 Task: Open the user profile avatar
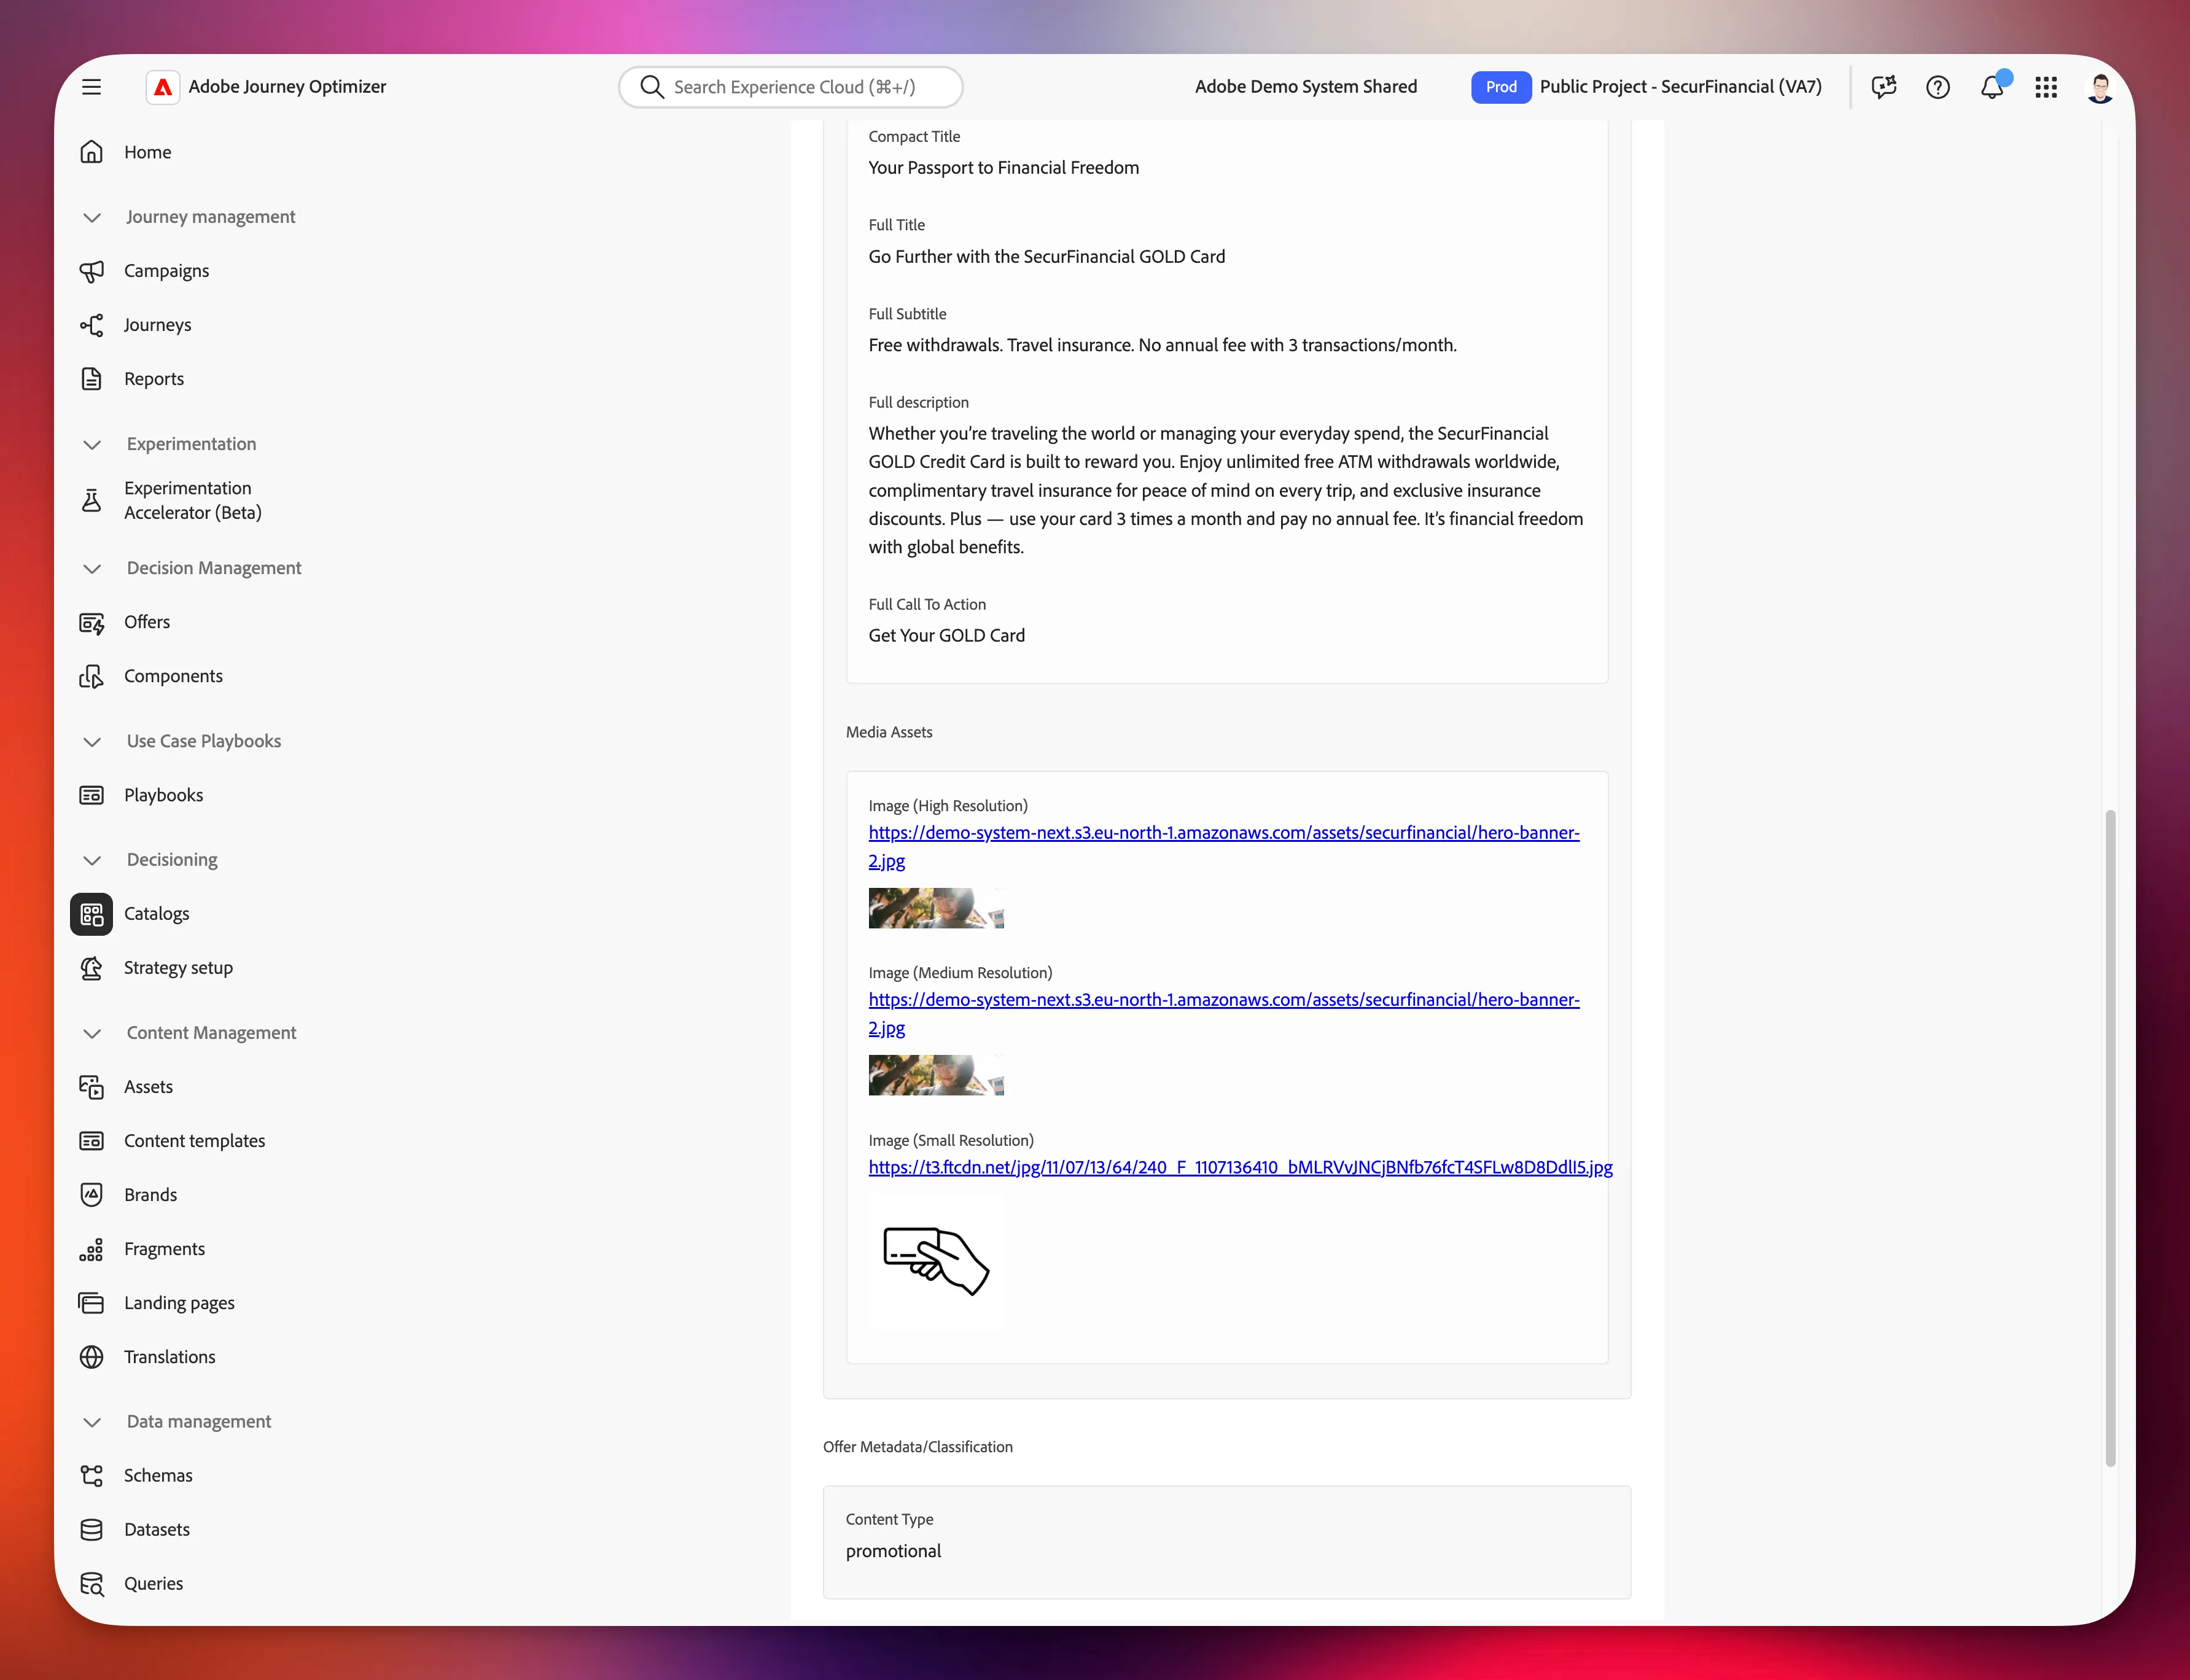pyautogui.click(x=2100, y=87)
